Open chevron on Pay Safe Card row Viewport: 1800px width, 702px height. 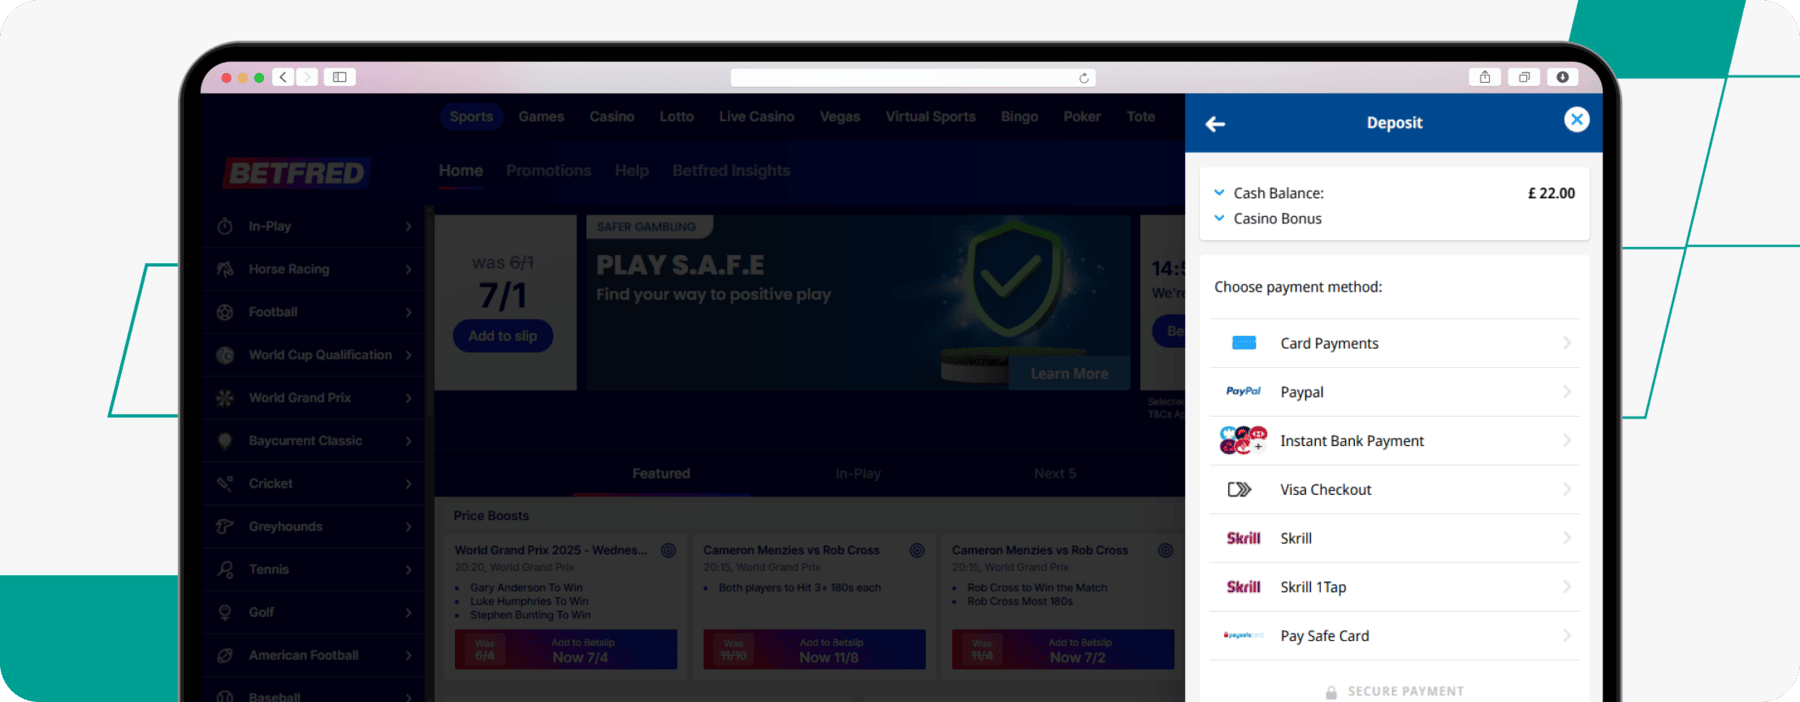coord(1567,636)
